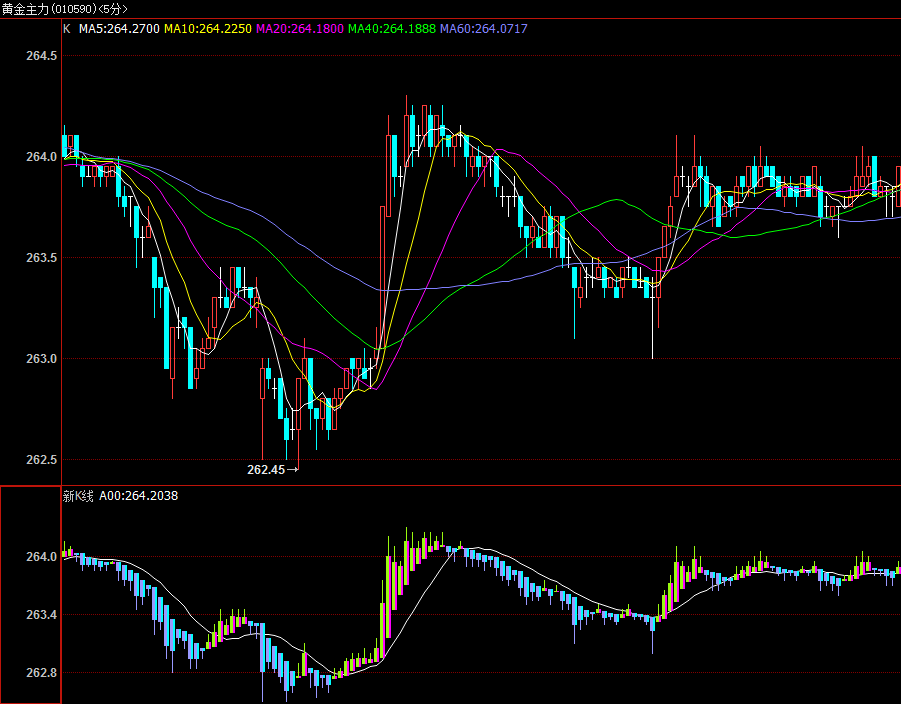
Task: Click the 264.0 label on sub-chart axis
Action: [41, 557]
